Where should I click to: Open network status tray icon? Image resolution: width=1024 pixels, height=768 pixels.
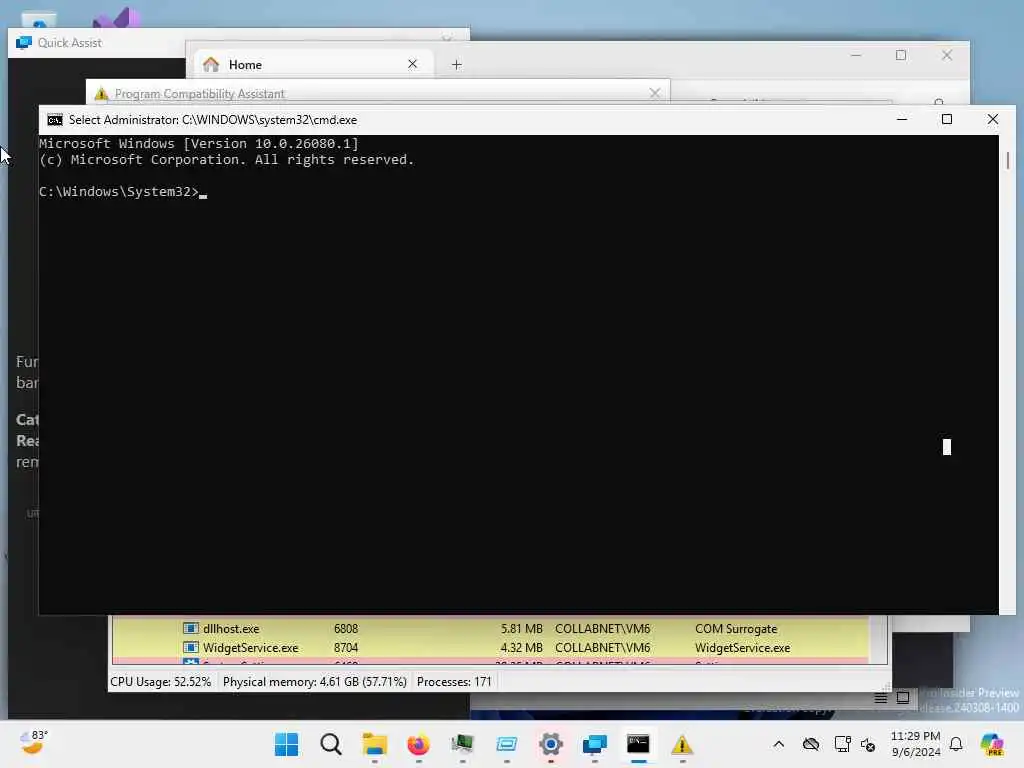pos(842,744)
